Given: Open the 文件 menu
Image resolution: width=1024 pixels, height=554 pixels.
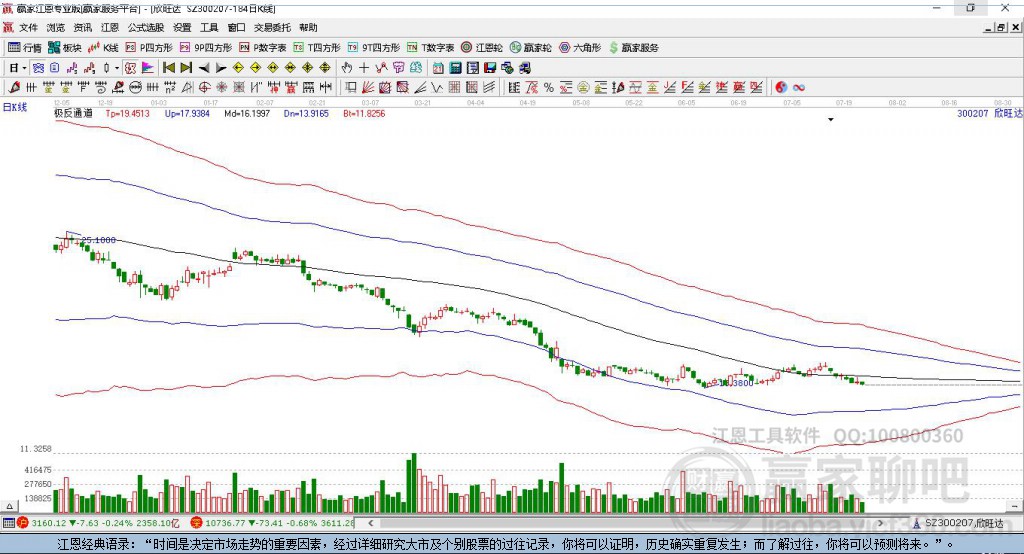Looking at the screenshot, I should [x=28, y=27].
